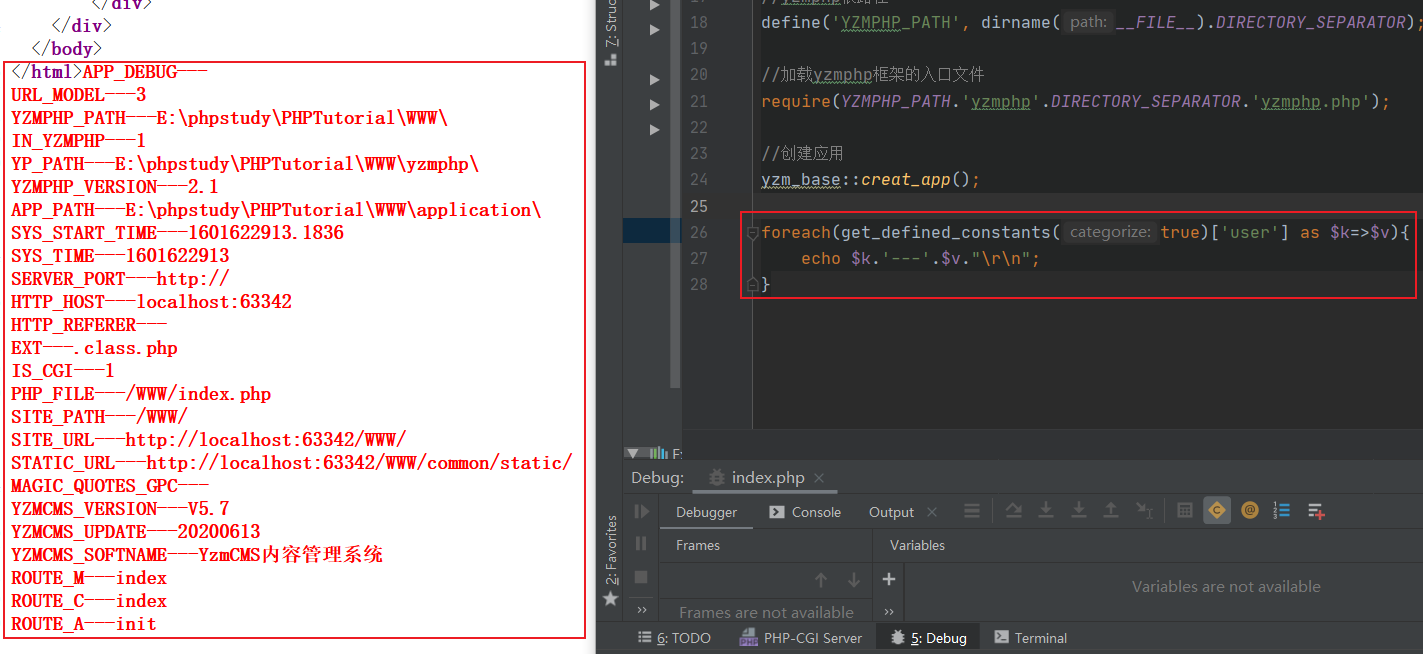Click fold end marker at line 28
1423x654 pixels.
pos(753,284)
